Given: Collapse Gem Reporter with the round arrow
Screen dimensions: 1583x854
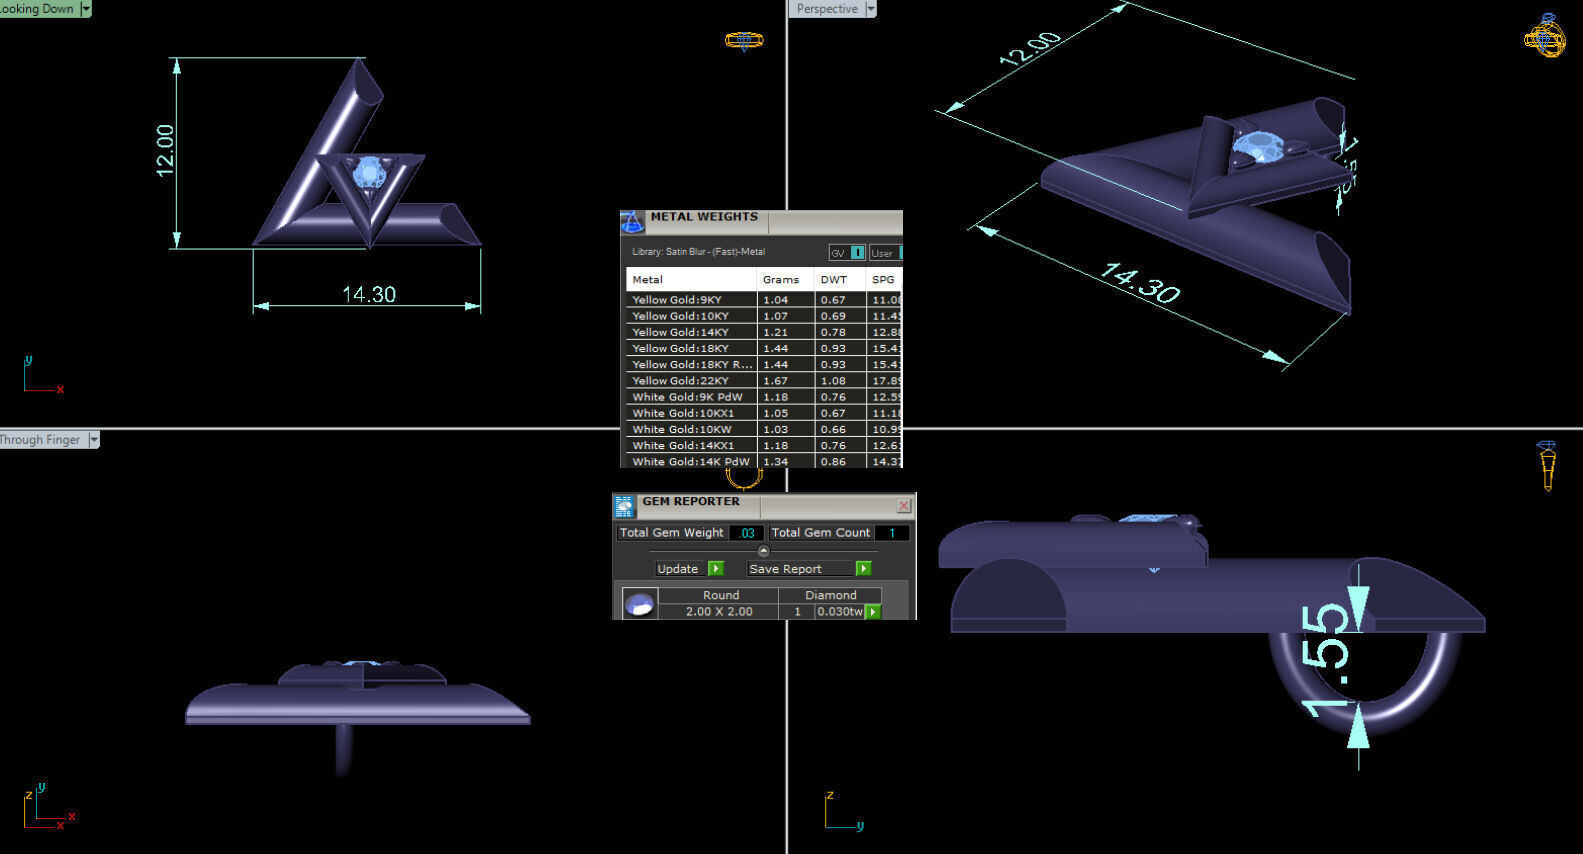Looking at the screenshot, I should tap(764, 551).
